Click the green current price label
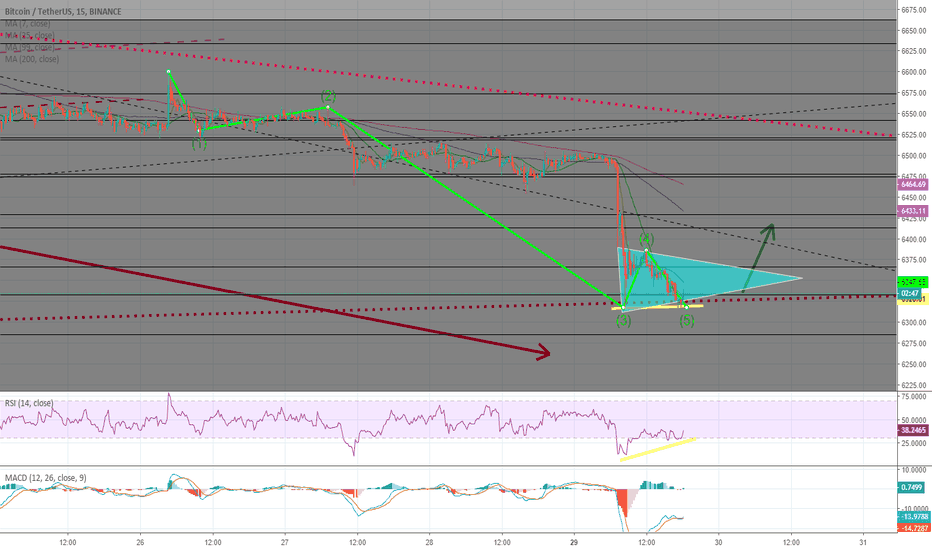The height and width of the screenshot is (550, 932). 912,282
